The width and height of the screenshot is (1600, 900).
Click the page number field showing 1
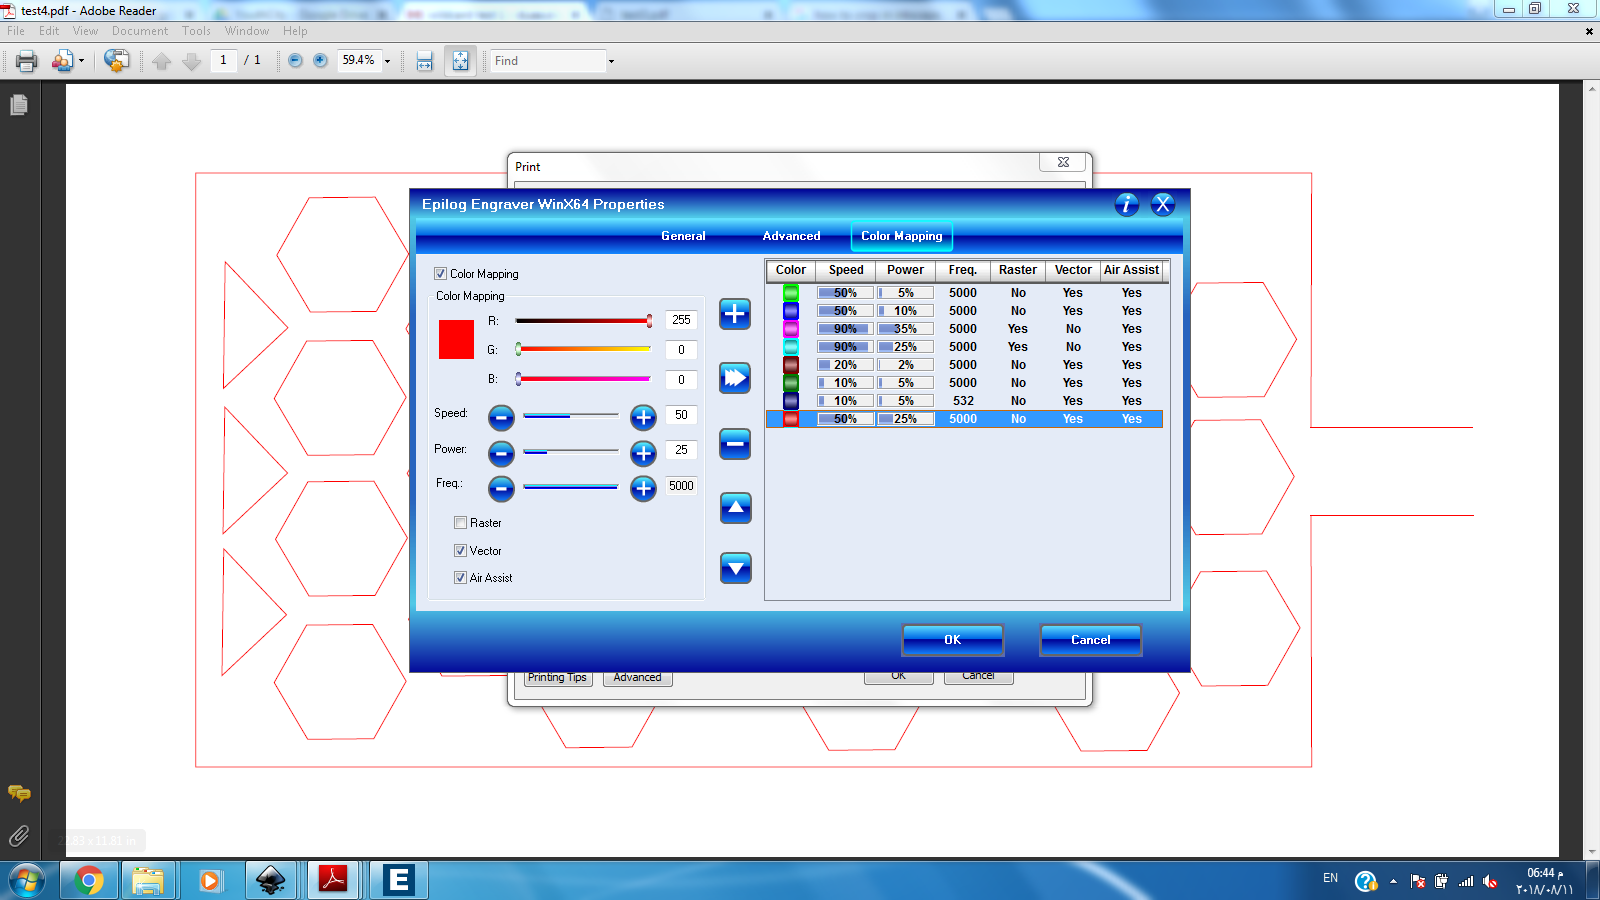coord(224,60)
